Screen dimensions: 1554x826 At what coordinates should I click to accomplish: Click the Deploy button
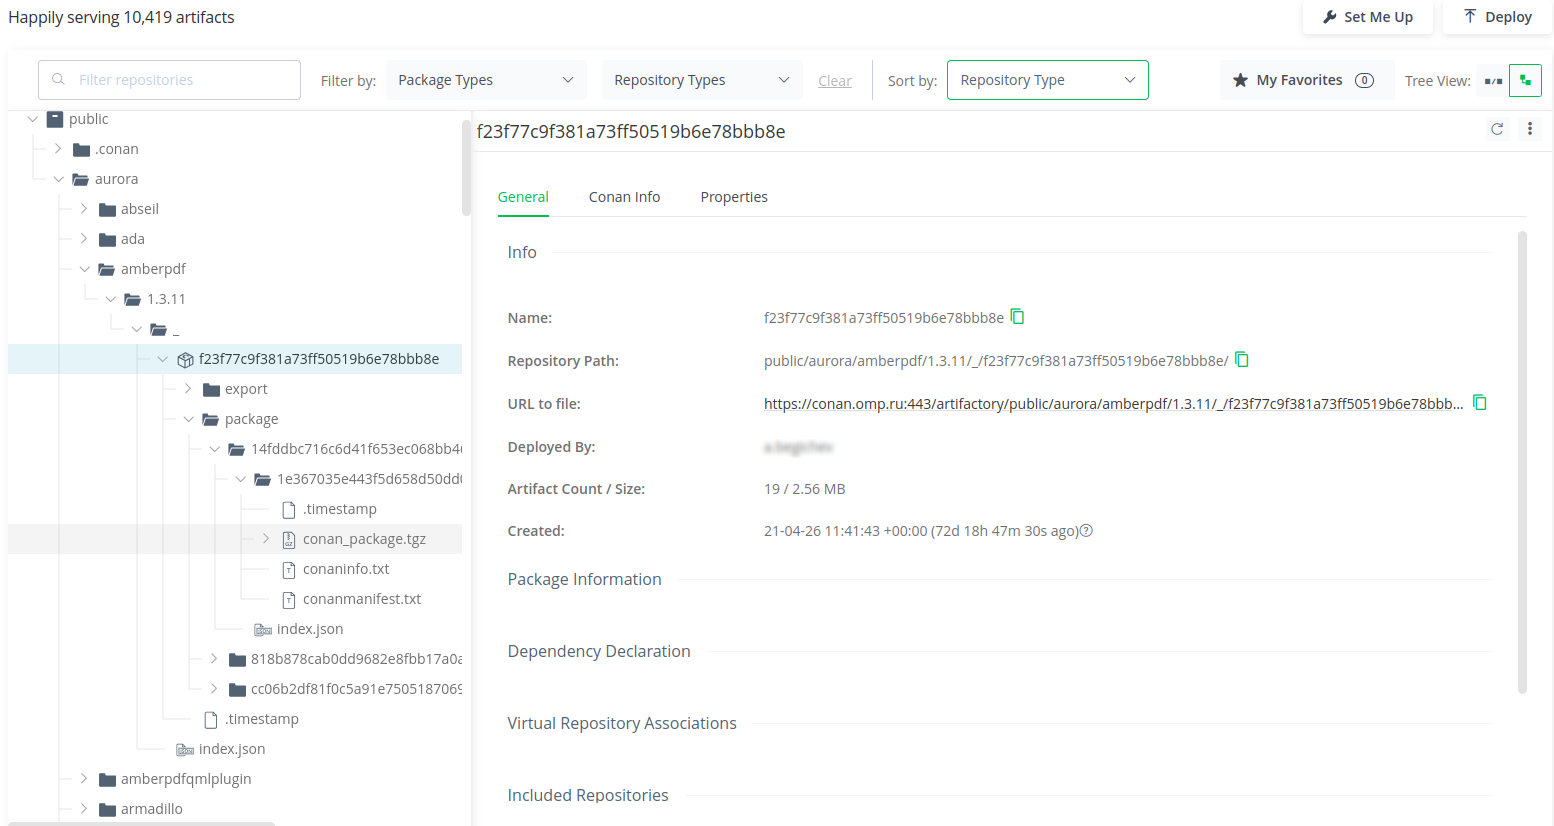click(x=1497, y=17)
